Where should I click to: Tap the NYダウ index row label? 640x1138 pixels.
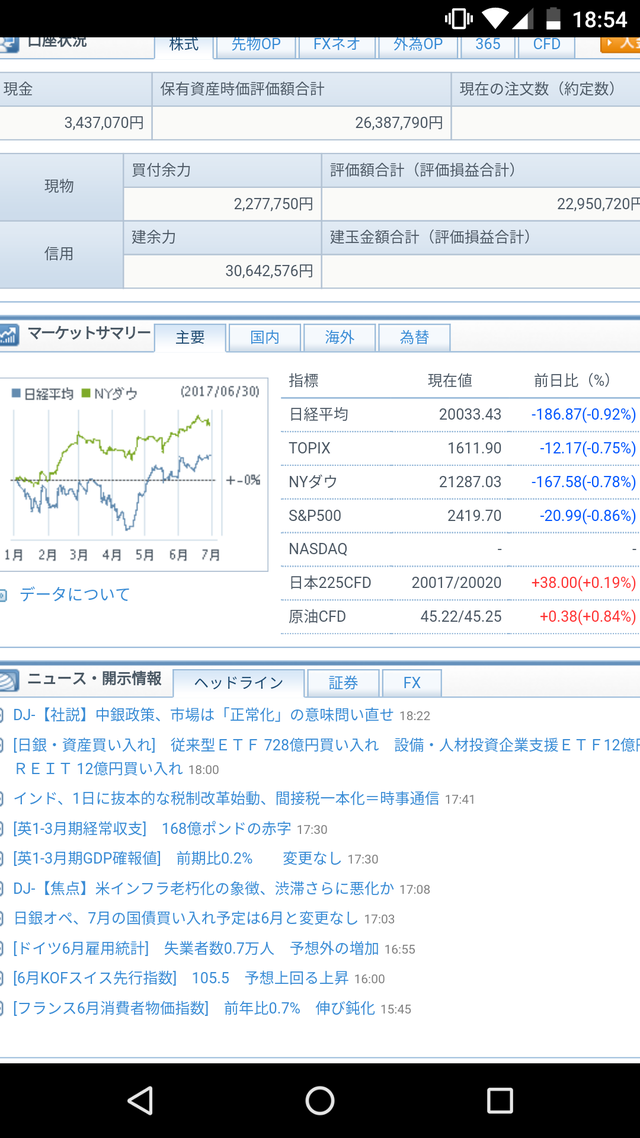pos(313,482)
